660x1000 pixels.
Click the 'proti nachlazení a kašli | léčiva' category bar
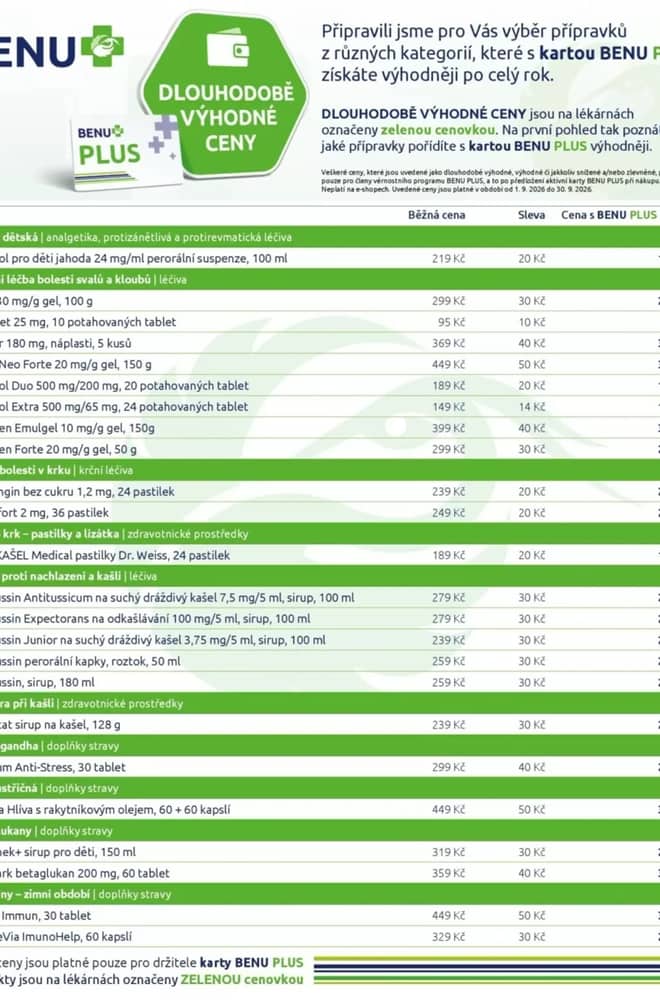(330, 576)
